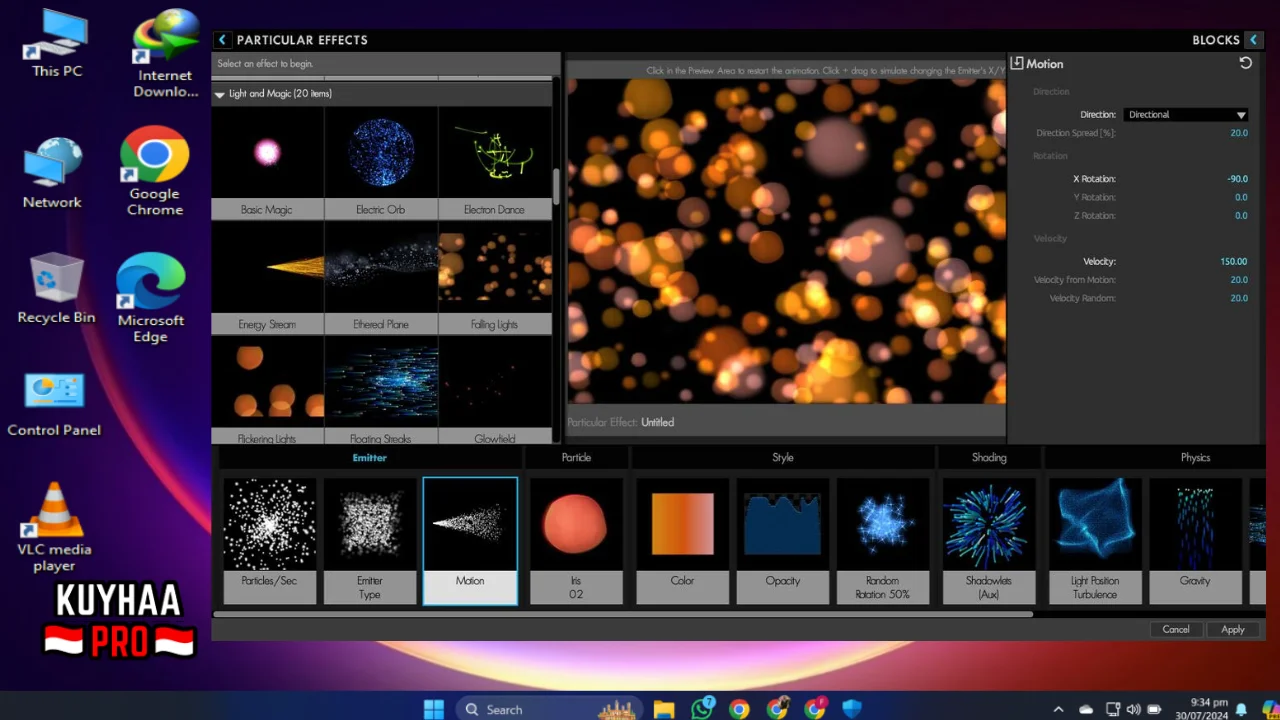Screen dimensions: 1280x720
Task: Select the Shadowlets (Aux) block
Action: point(989,540)
